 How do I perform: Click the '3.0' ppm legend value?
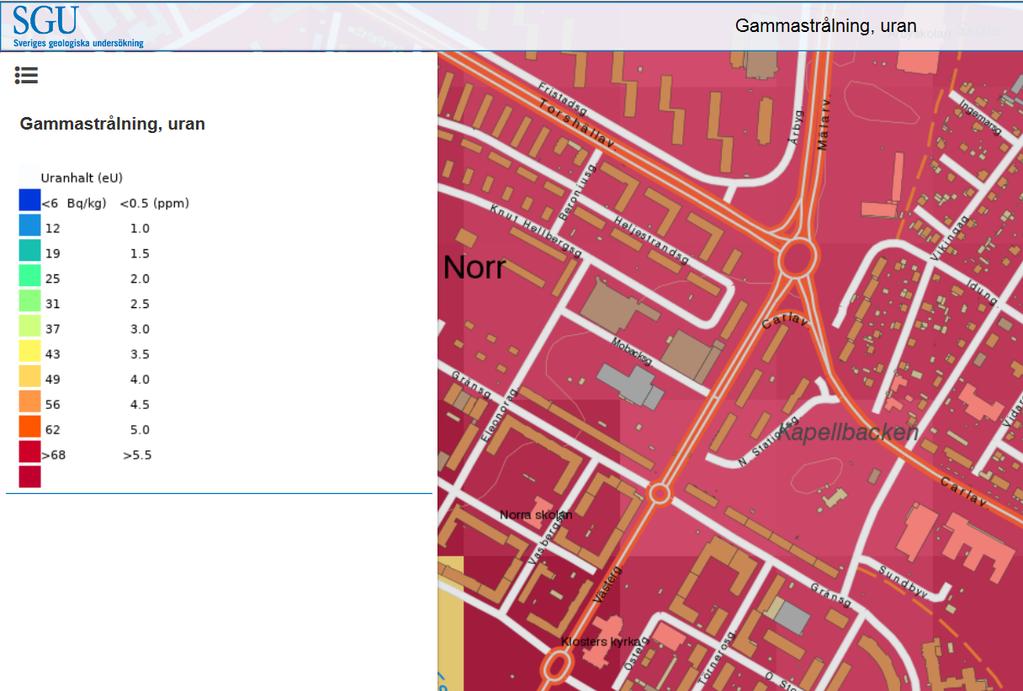tap(140, 330)
